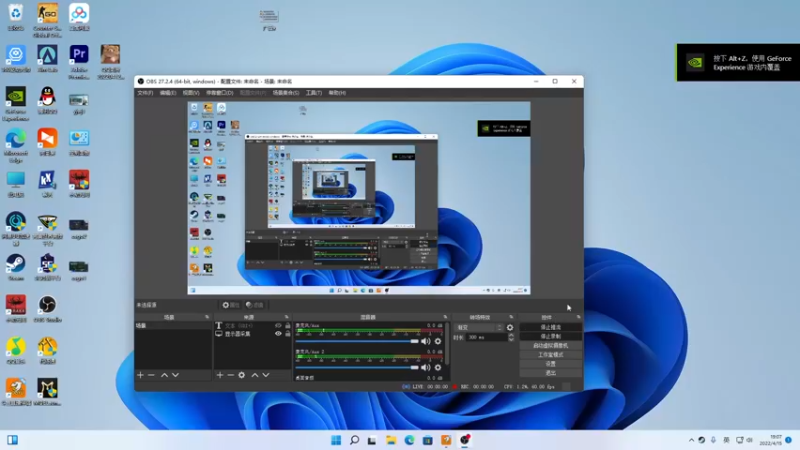Move the scene up in the Scenes list
Viewport: 800px width, 450px height.
164,375
